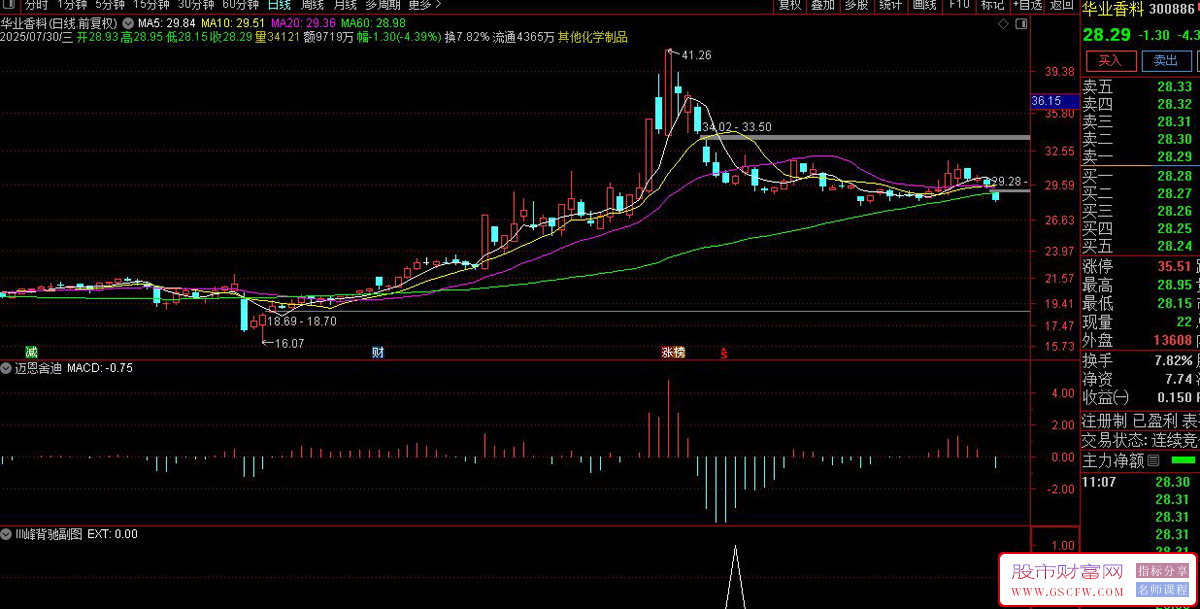1200x609 pixels.
Task: Click the left panel icon before 分时
Action: pyautogui.click(x=10, y=5)
